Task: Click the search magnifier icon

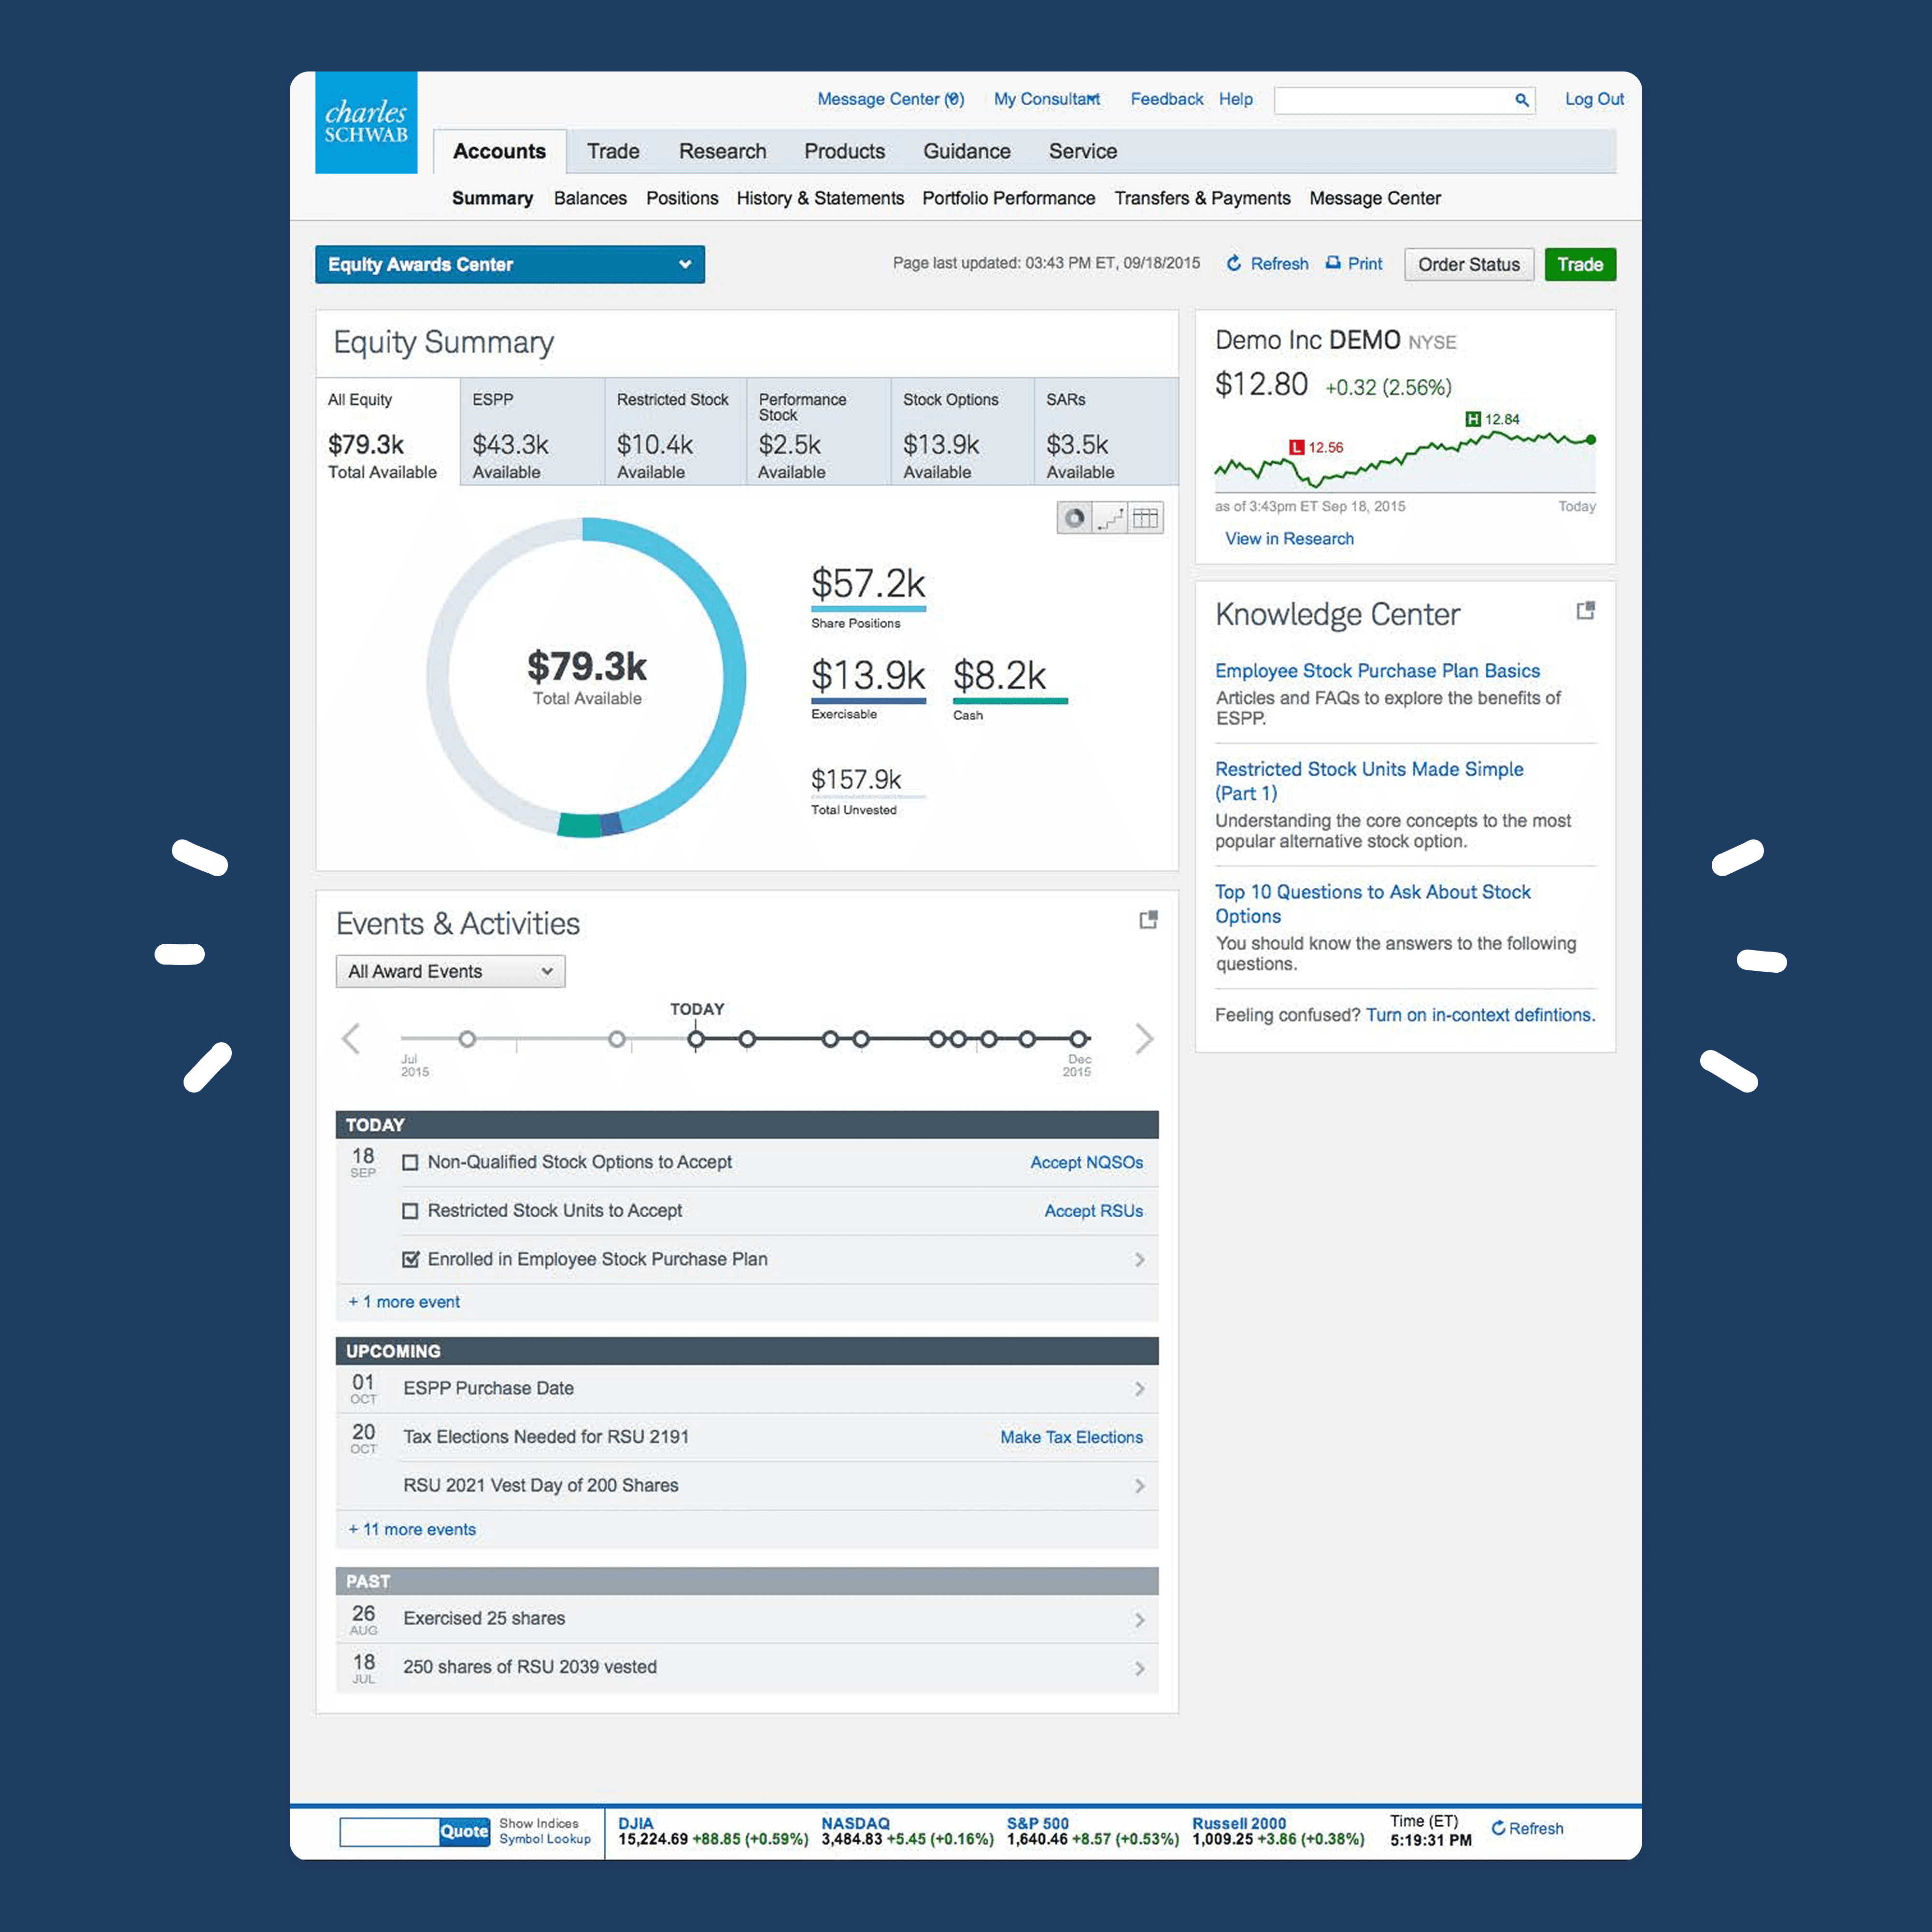Action: (x=1521, y=100)
